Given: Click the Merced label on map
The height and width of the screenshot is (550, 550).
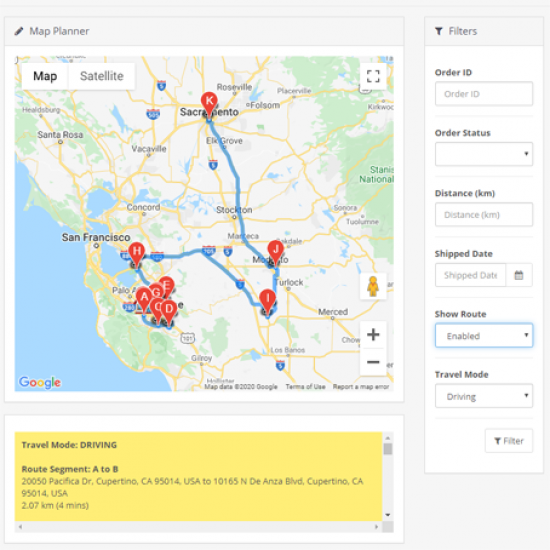Looking at the screenshot, I should pyautogui.click(x=333, y=311).
